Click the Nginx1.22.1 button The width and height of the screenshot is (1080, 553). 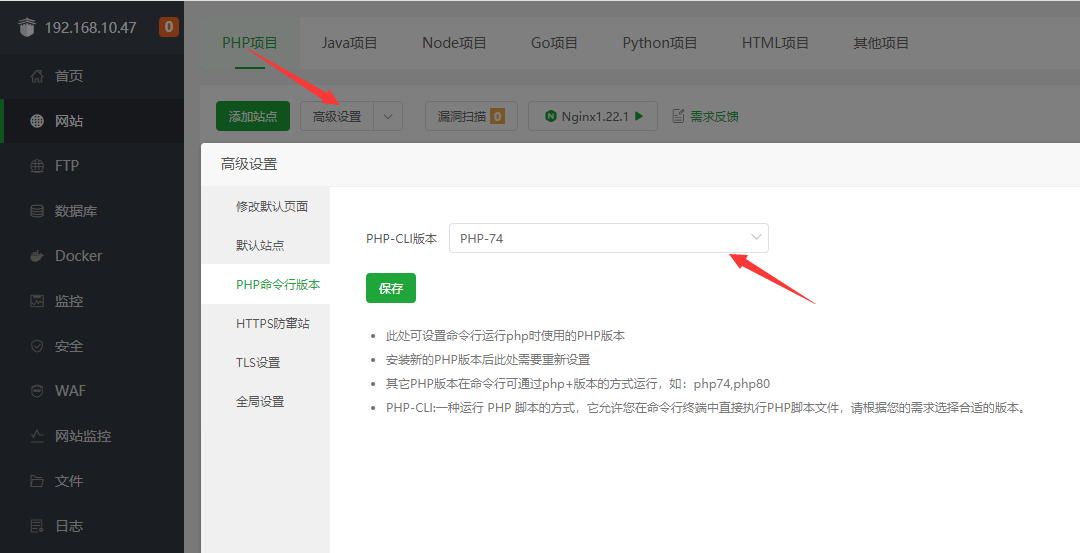[593, 116]
